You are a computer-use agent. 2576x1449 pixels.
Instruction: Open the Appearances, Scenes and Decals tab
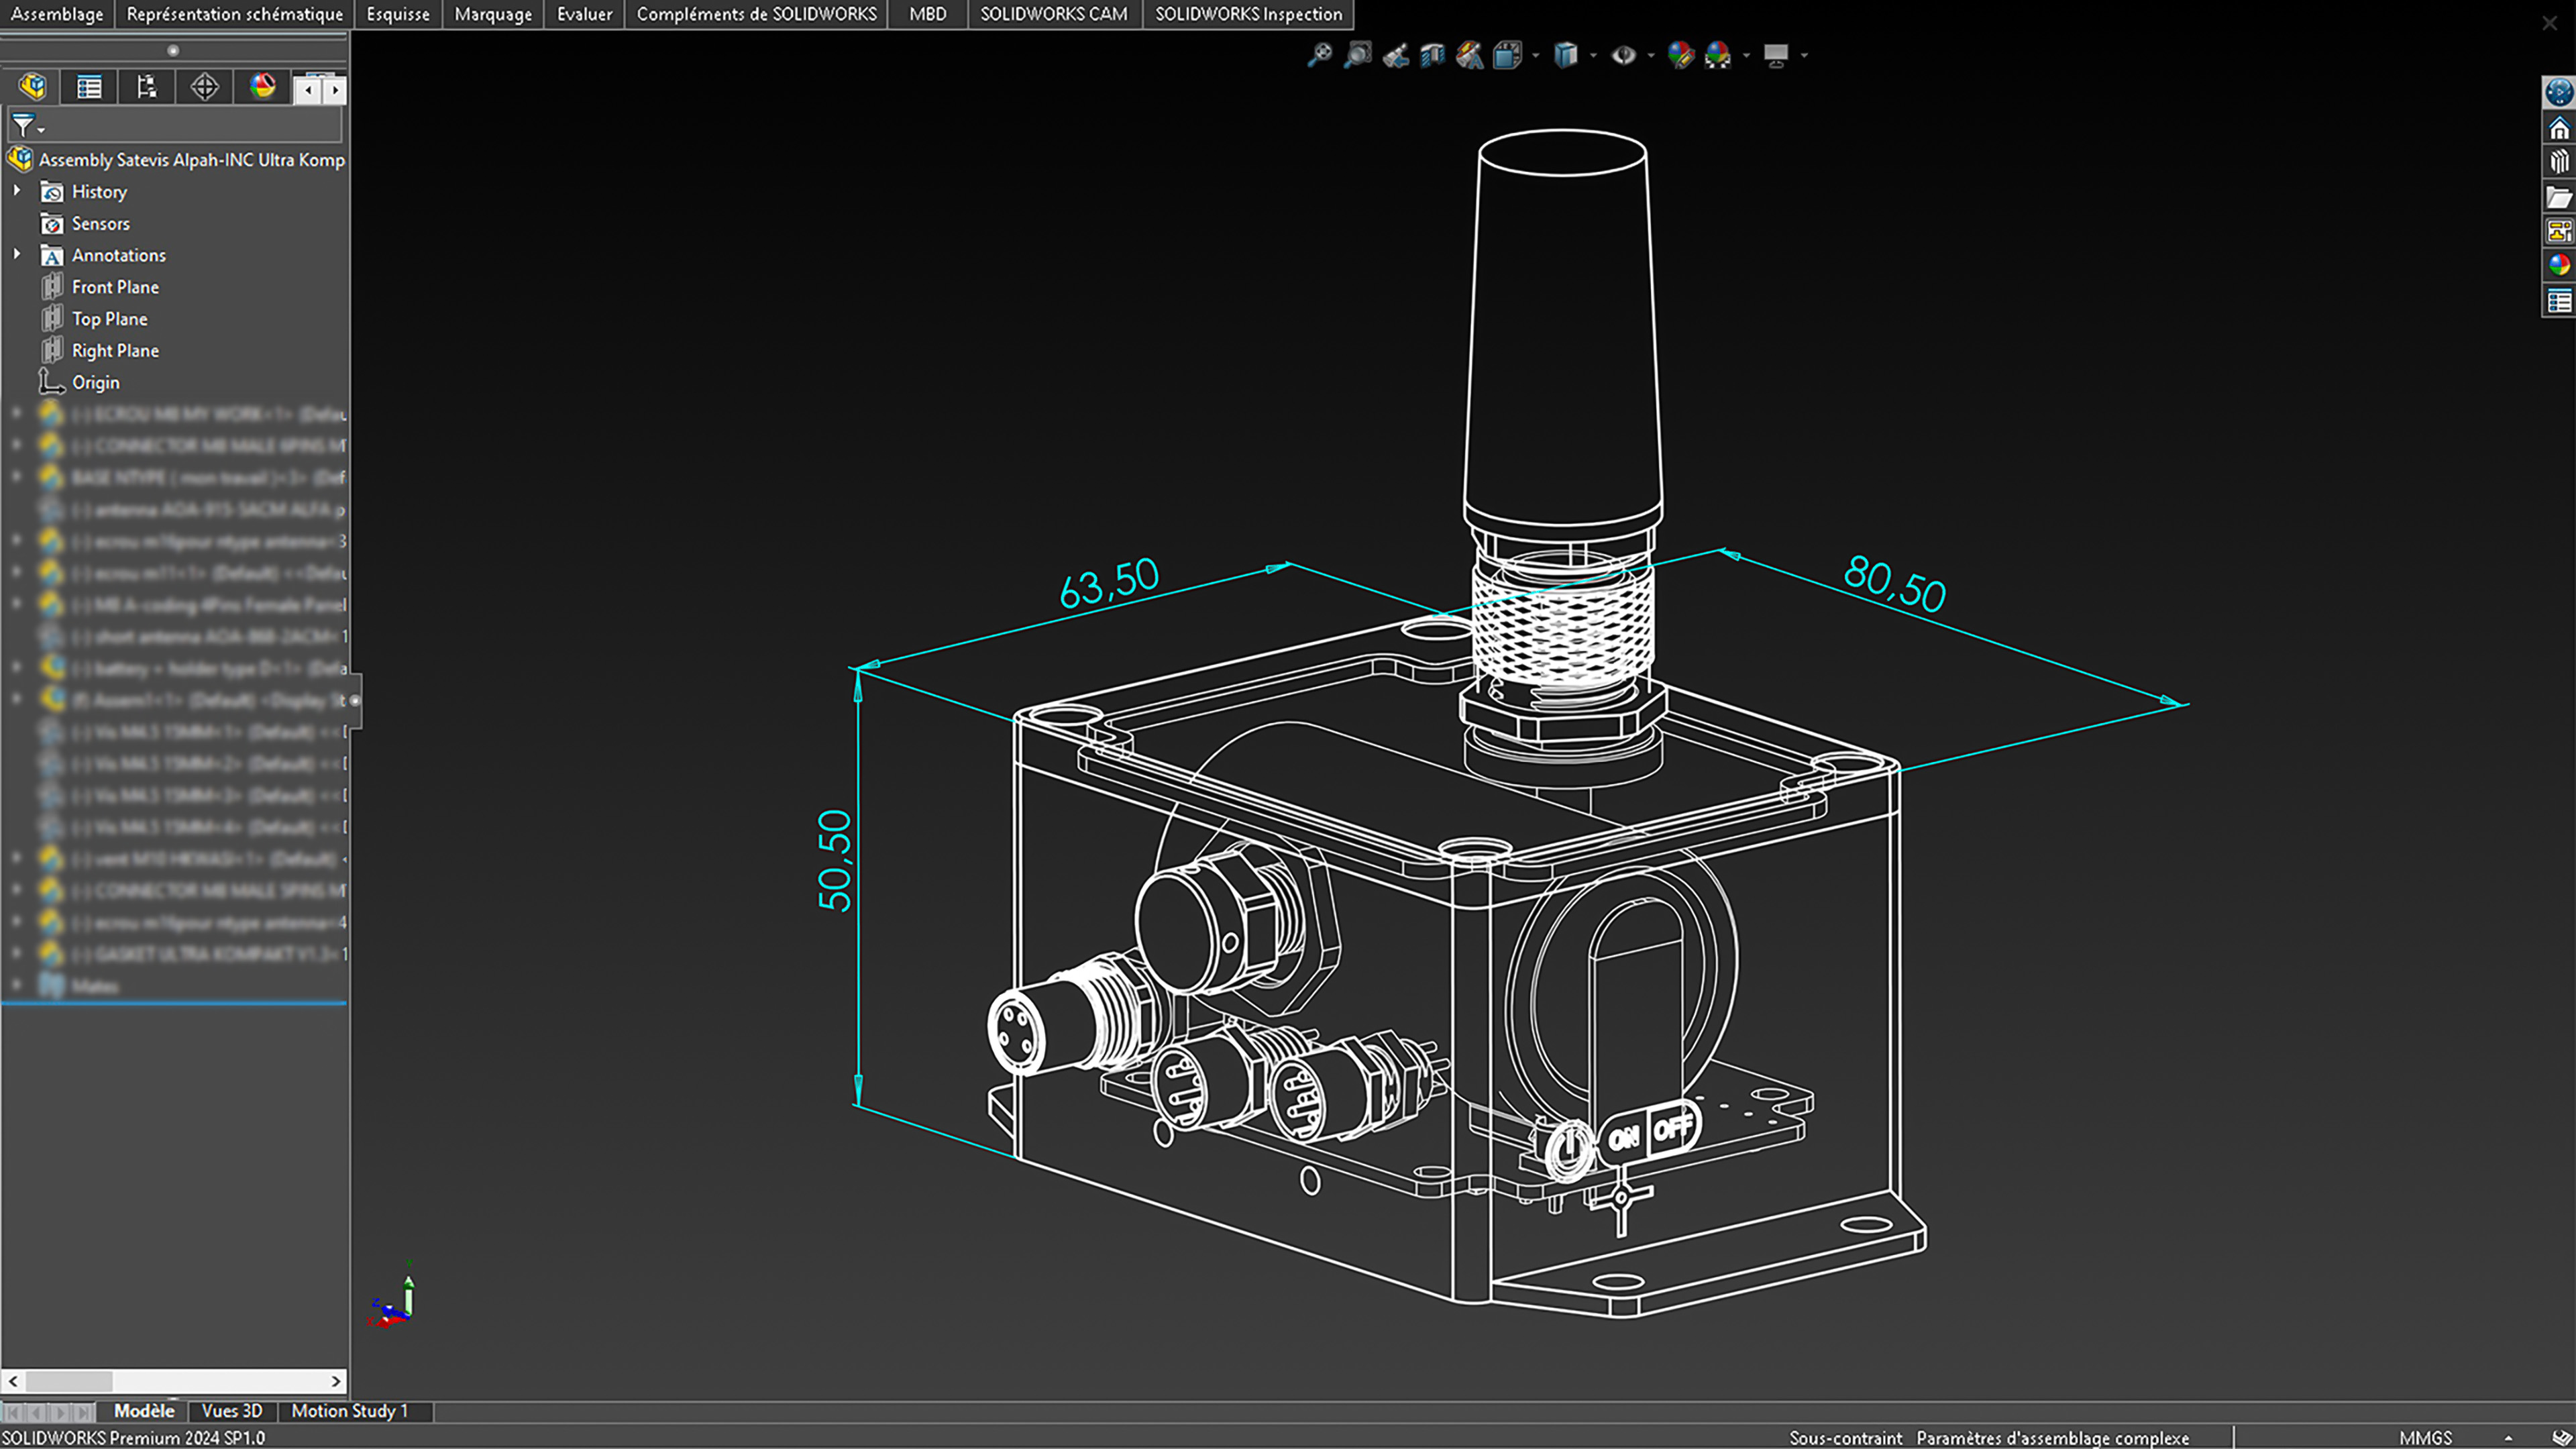point(2559,265)
